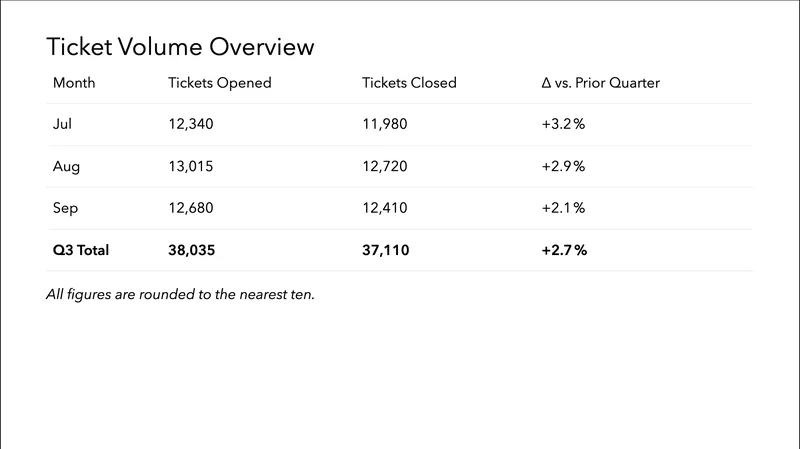This screenshot has width=800, height=449.
Task: Select the Jul tickets closed value 11,980
Action: 384,124
